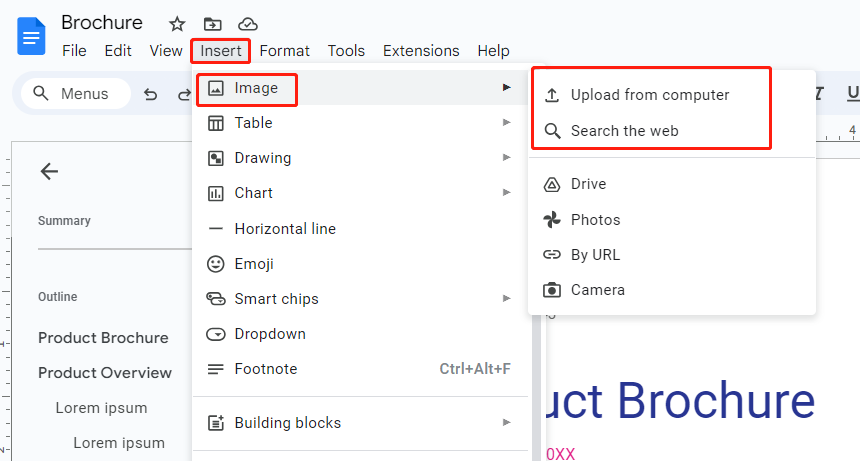860x461 pixels.
Task: Click the undo arrow in toolbar
Action: click(x=150, y=94)
